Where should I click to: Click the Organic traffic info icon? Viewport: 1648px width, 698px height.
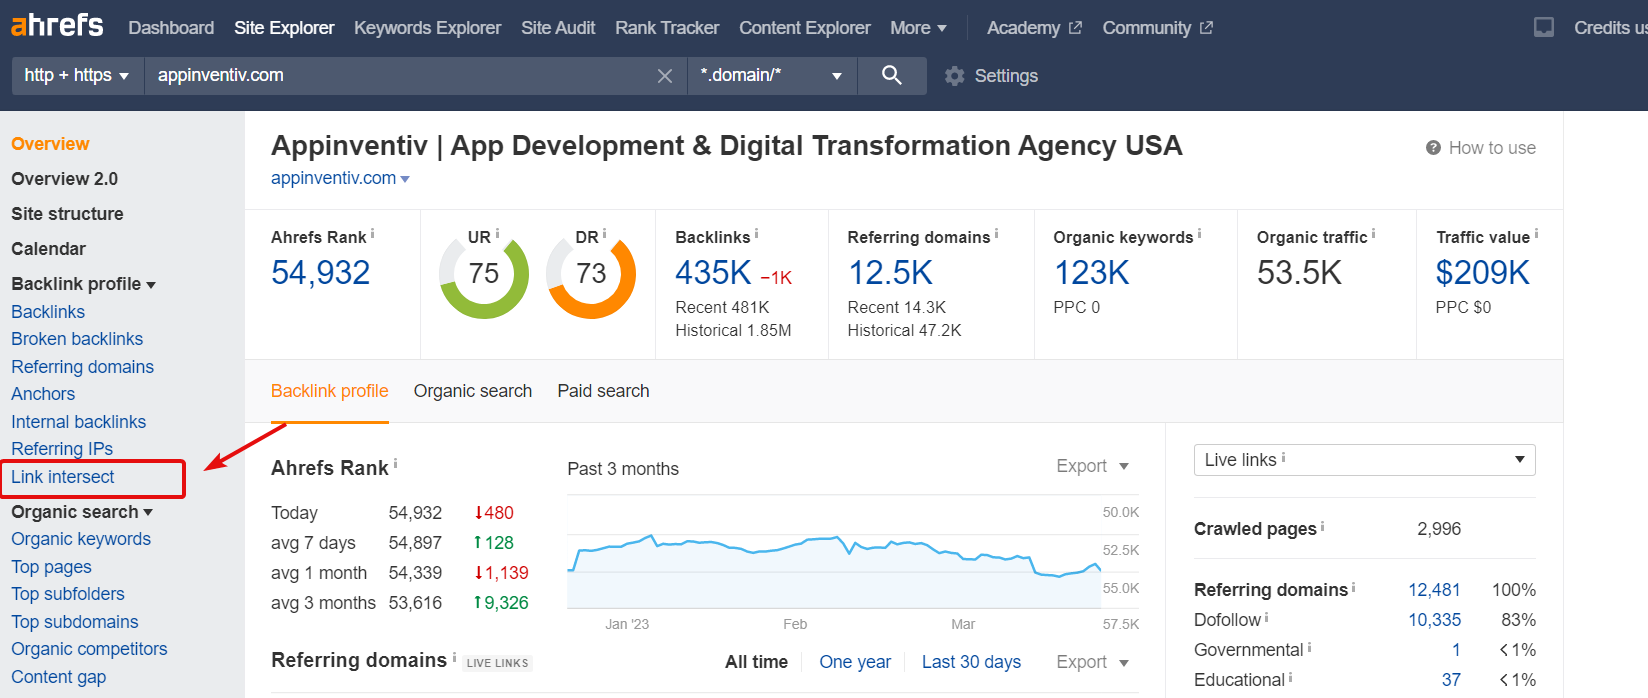[x=1373, y=234]
